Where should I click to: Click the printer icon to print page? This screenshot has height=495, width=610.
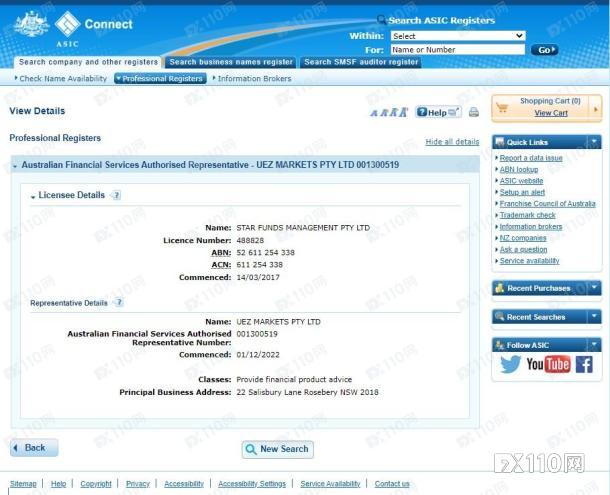474,112
